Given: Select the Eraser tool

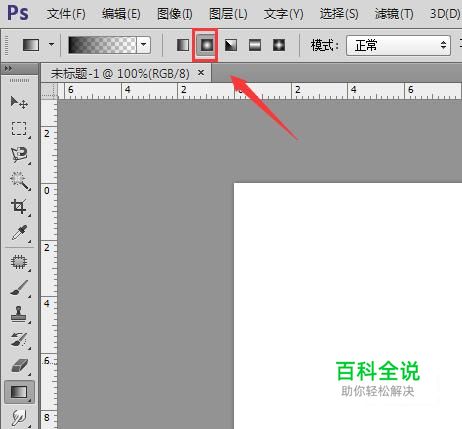Looking at the screenshot, I should [x=19, y=366].
